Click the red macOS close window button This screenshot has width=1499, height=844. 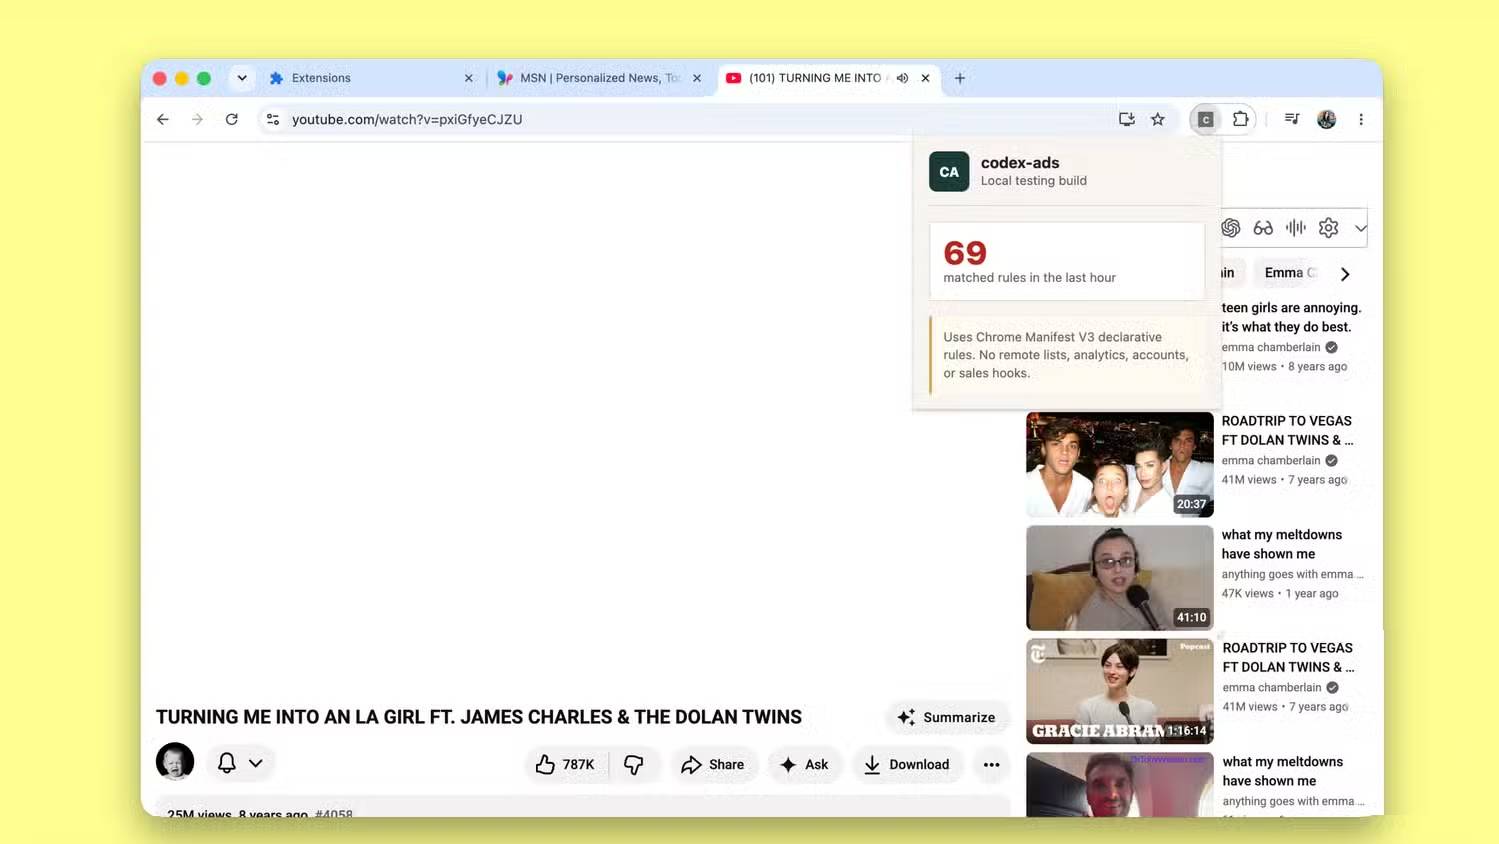(159, 78)
